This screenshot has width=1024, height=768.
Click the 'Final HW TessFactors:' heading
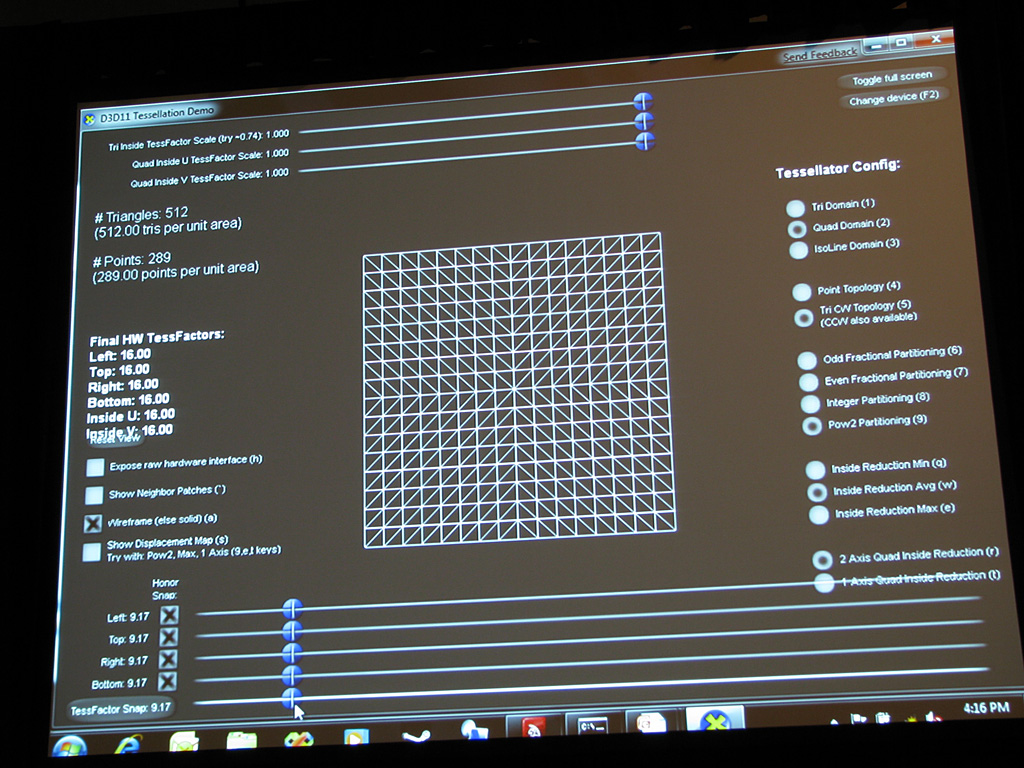pyautogui.click(x=157, y=338)
